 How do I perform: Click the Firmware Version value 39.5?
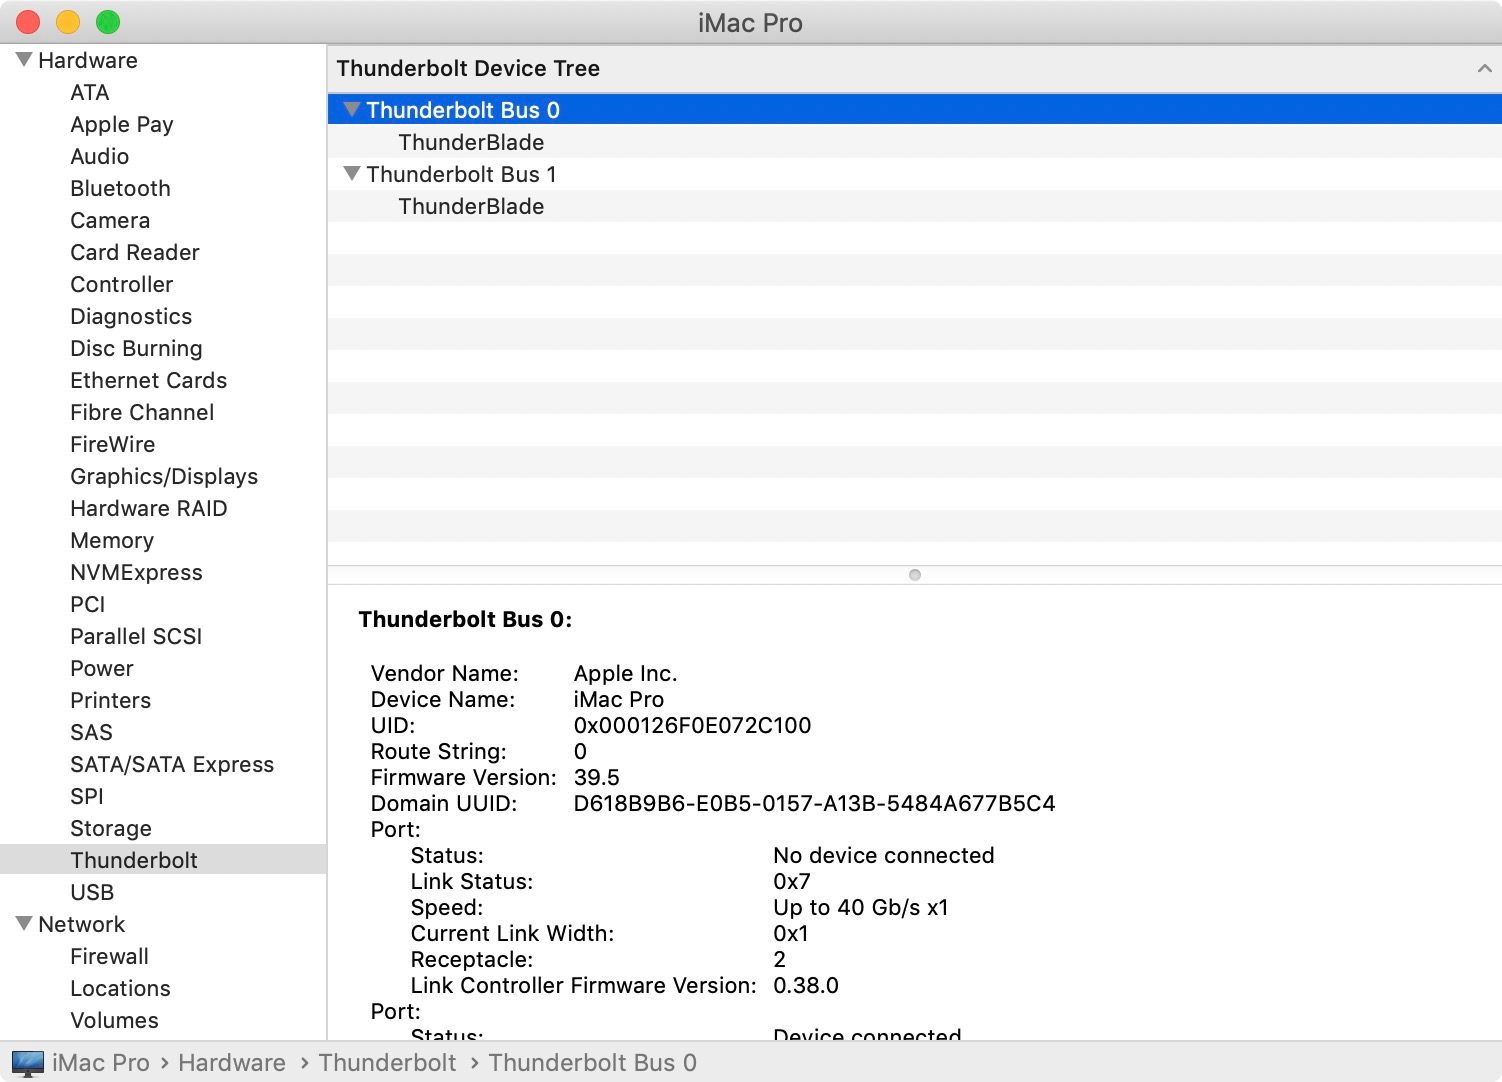tap(597, 777)
